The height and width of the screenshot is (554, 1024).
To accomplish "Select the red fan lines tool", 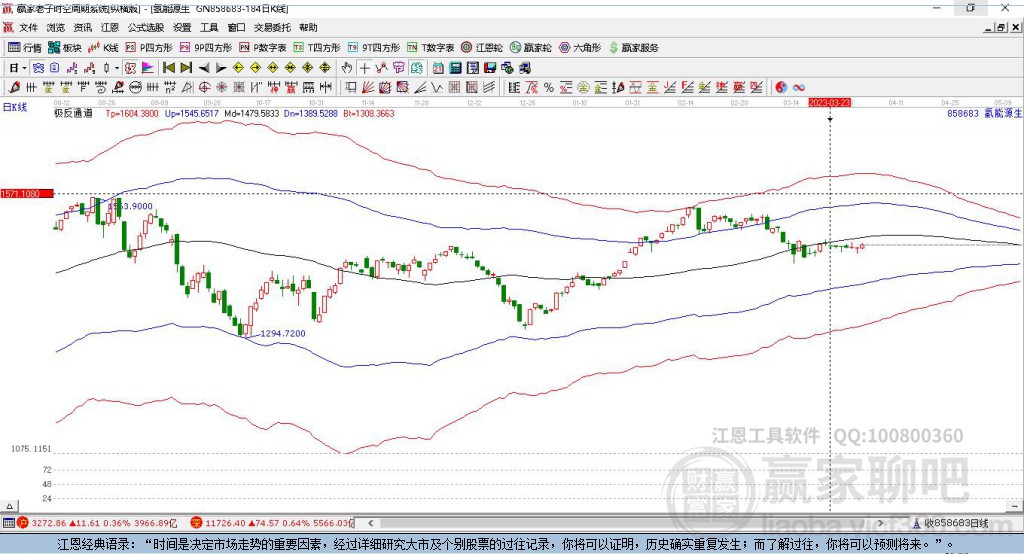I will (368, 88).
